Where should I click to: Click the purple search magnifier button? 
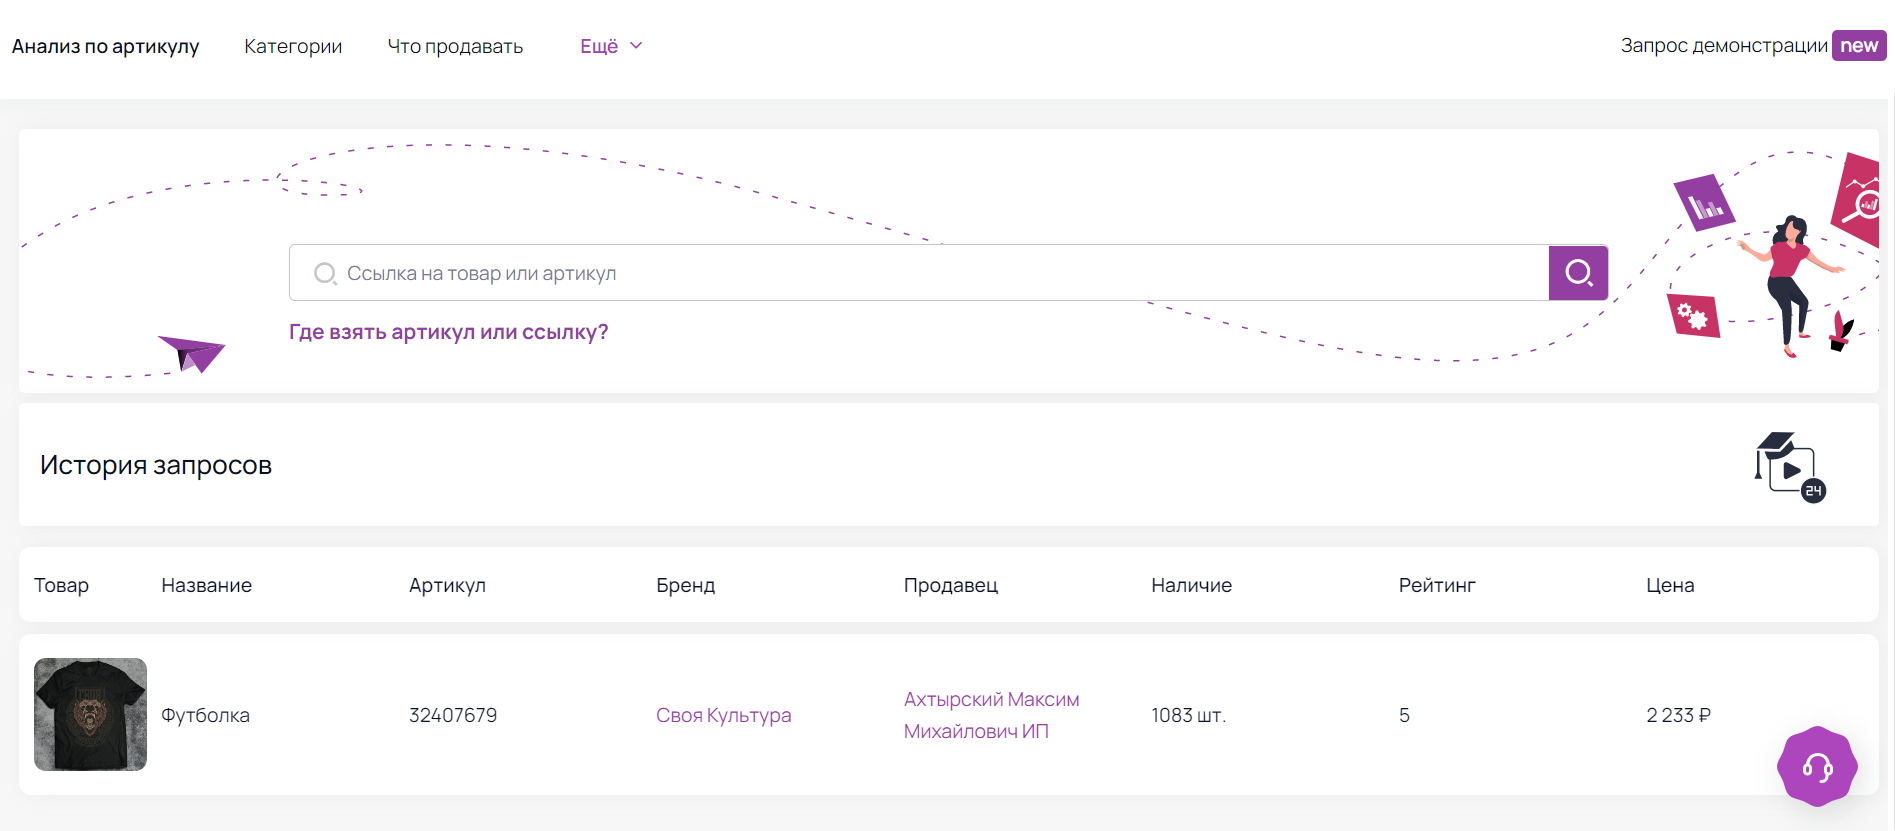pos(1578,273)
